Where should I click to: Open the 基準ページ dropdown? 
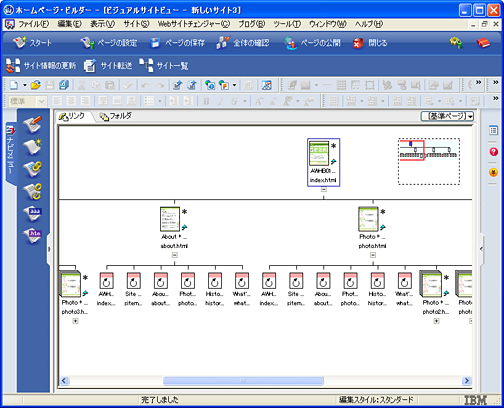coord(447,116)
